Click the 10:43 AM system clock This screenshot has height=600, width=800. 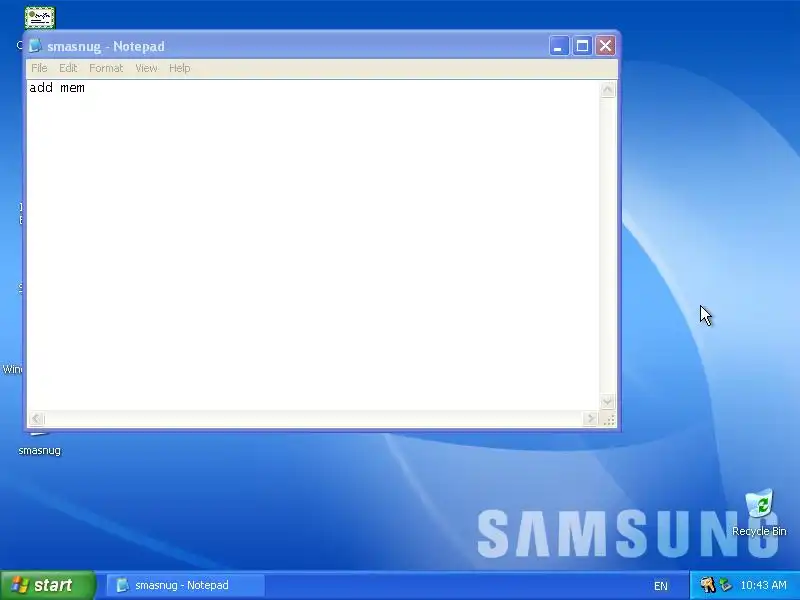(x=763, y=585)
